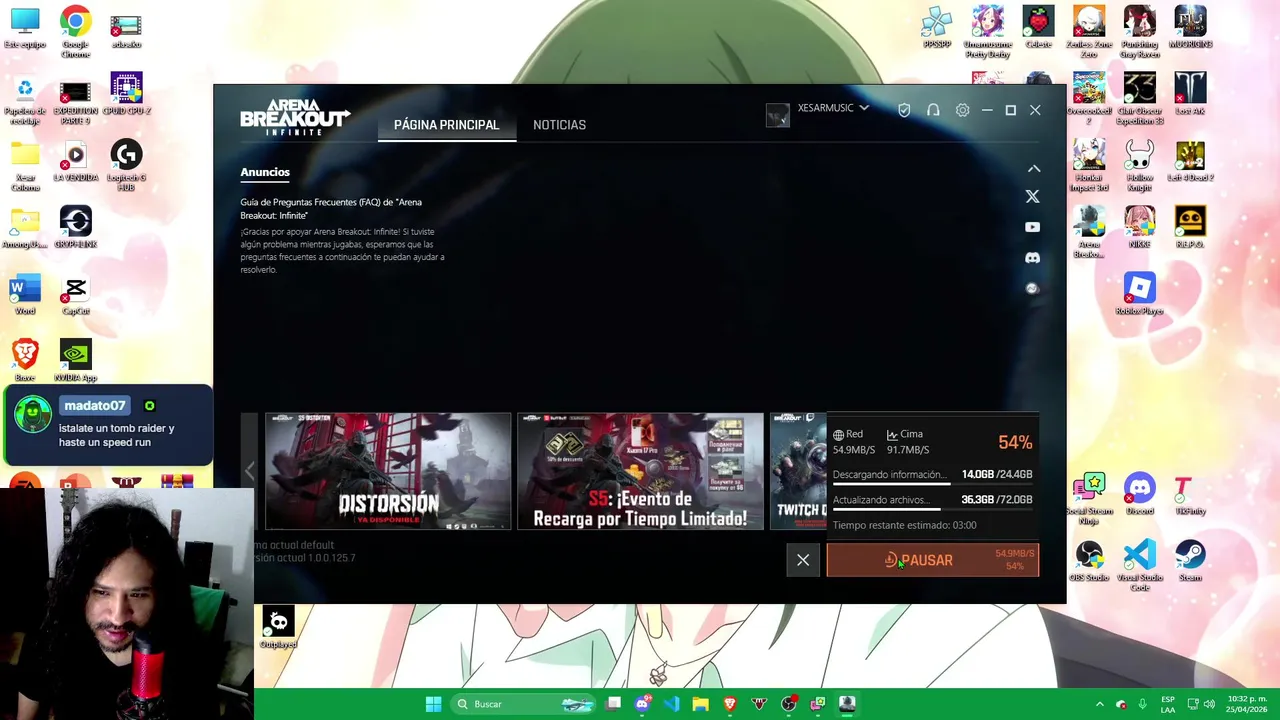Open CapCut desktop shortcut

[x=75, y=295]
